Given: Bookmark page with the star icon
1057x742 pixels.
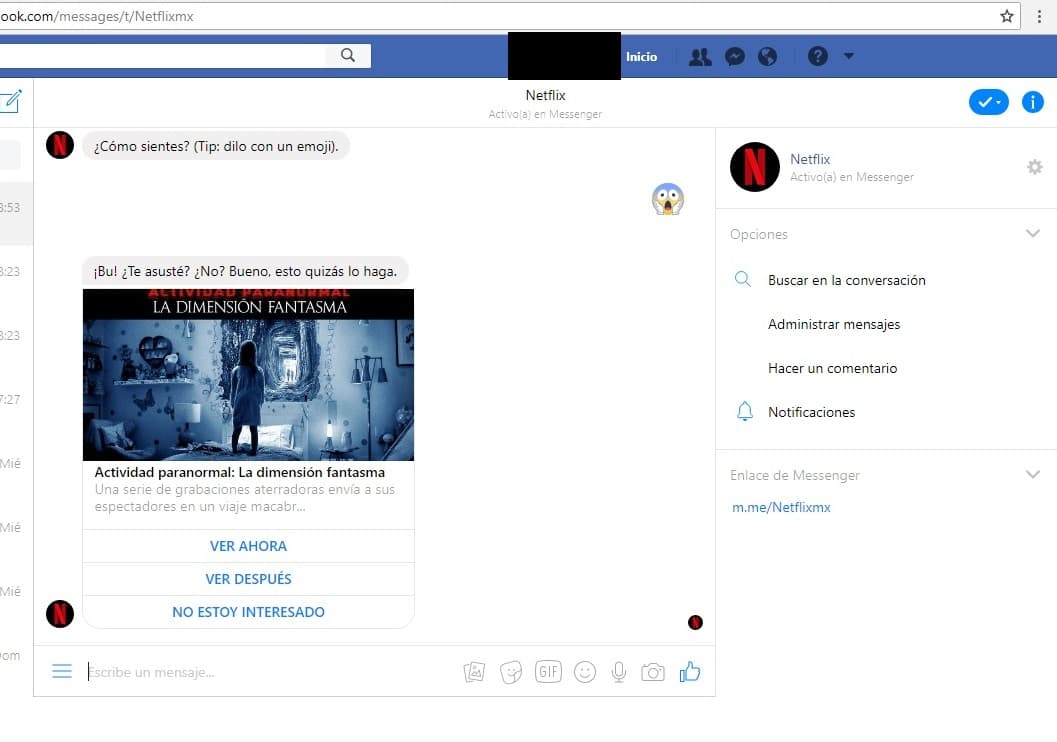Looking at the screenshot, I should (x=1007, y=16).
